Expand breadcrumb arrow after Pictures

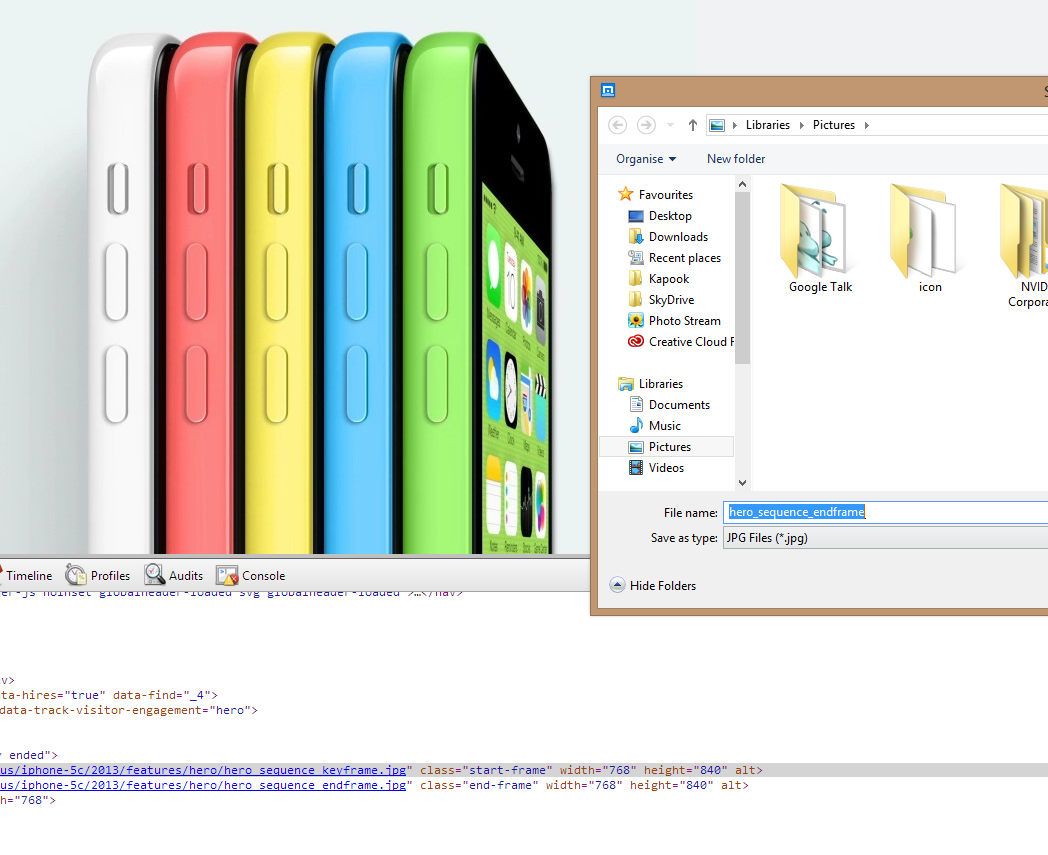click(x=867, y=125)
